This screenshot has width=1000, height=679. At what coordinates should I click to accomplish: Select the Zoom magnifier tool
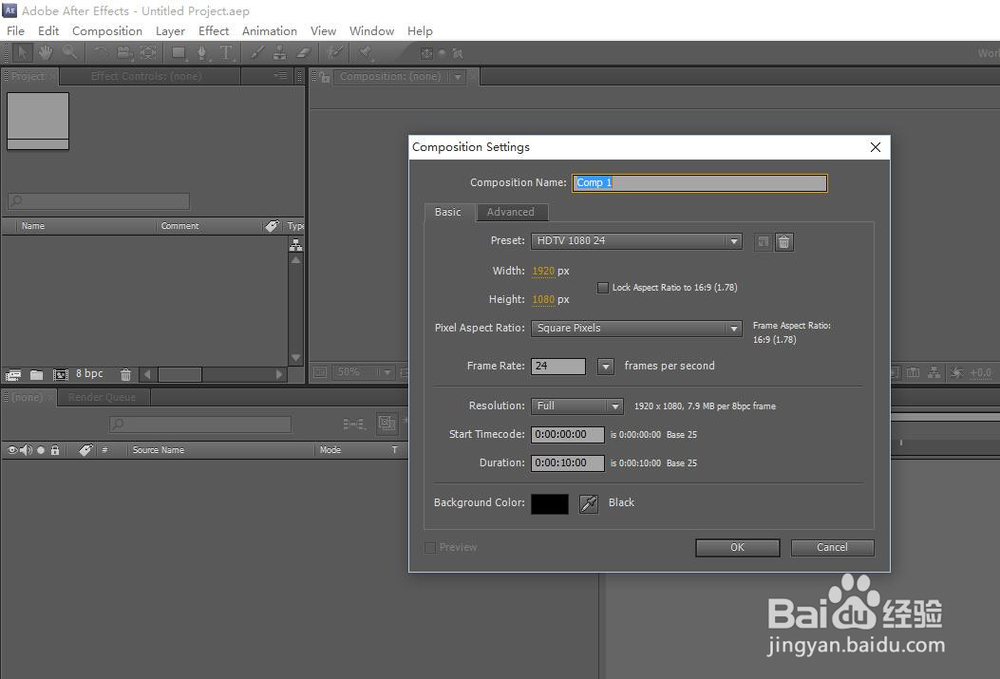[69, 53]
